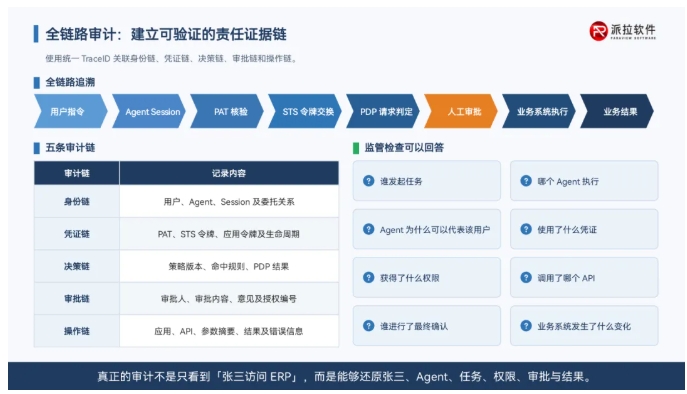Click the TraceID subtitle line
Image resolution: width=687 pixels, height=394 pixels.
click(171, 58)
